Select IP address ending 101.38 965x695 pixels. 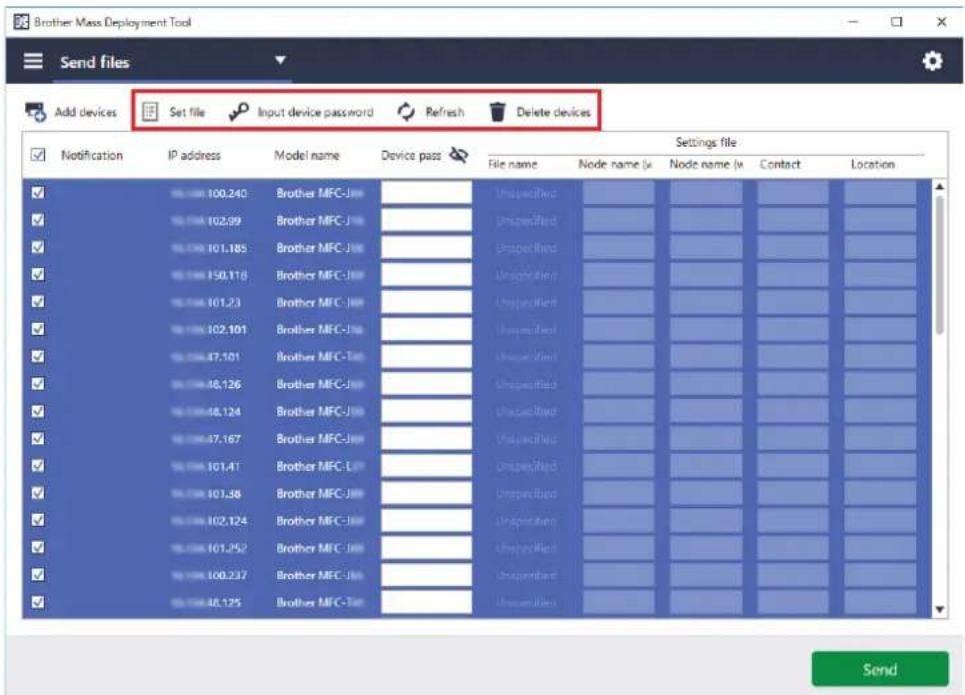(x=206, y=494)
